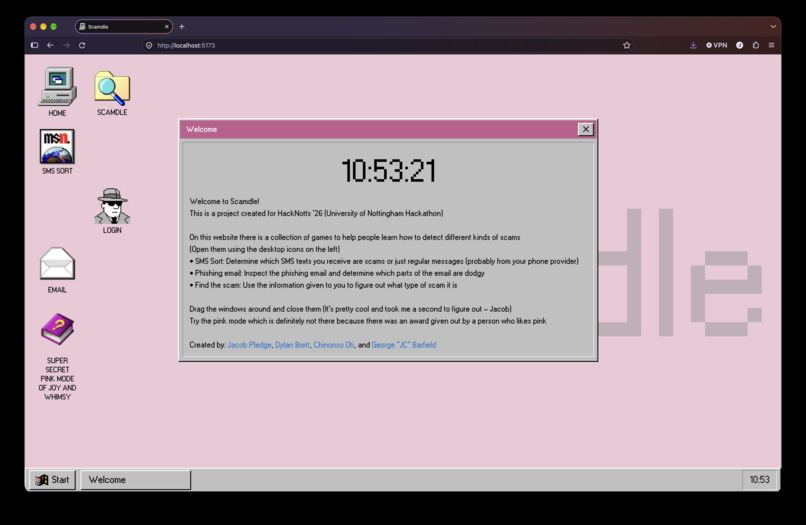Click the 10:53:21 clock display

point(389,171)
